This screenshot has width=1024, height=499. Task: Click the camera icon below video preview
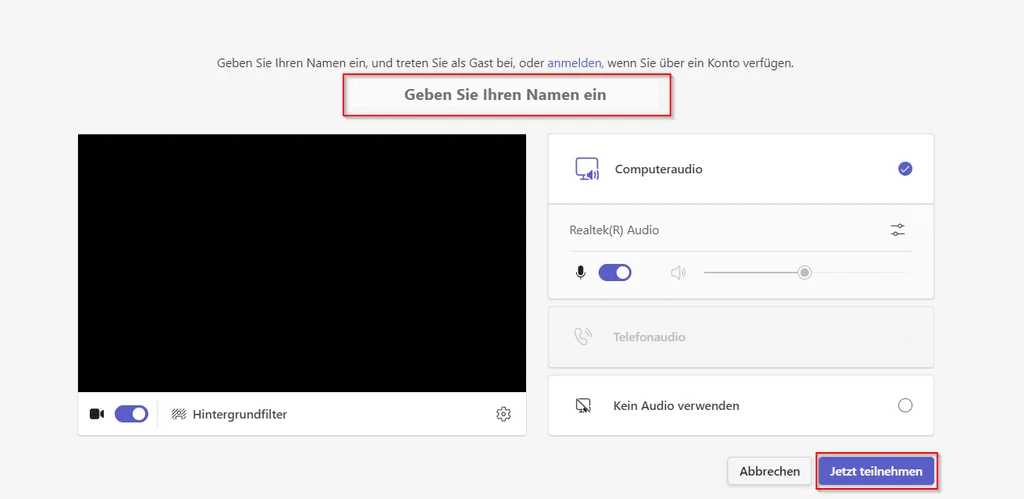[97, 414]
